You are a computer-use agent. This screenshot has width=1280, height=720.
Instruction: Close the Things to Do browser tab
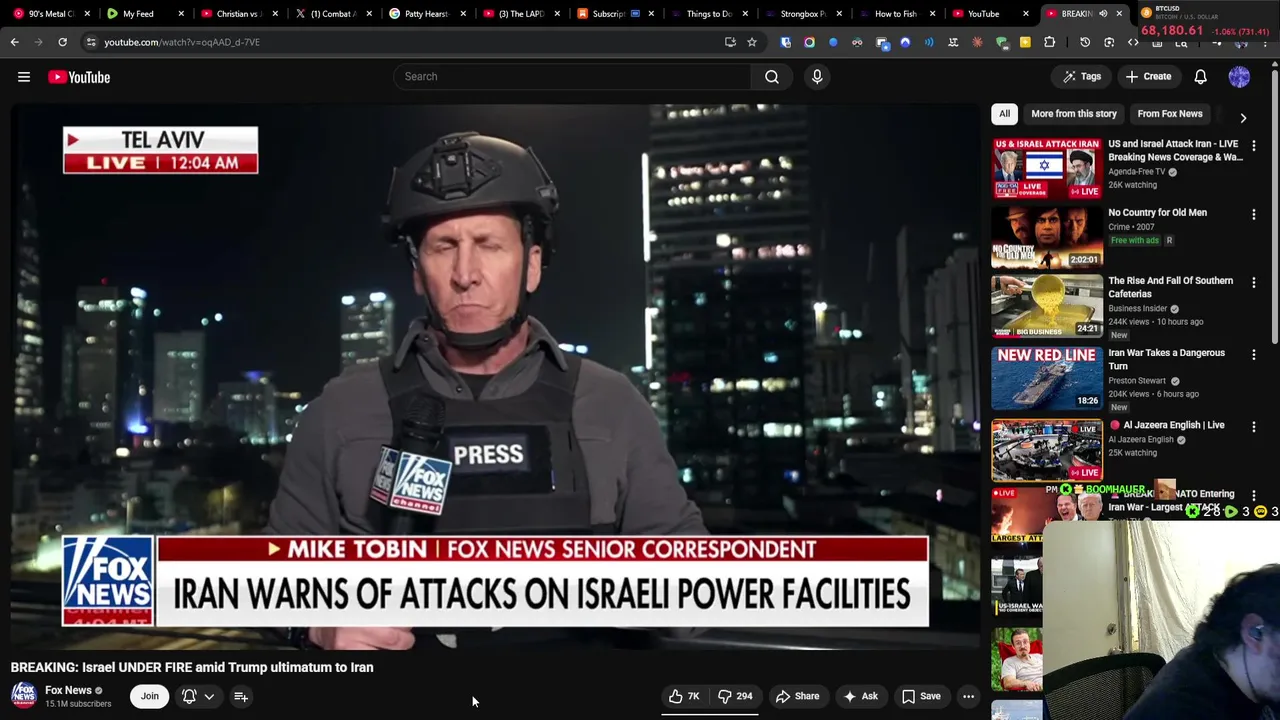(x=745, y=14)
